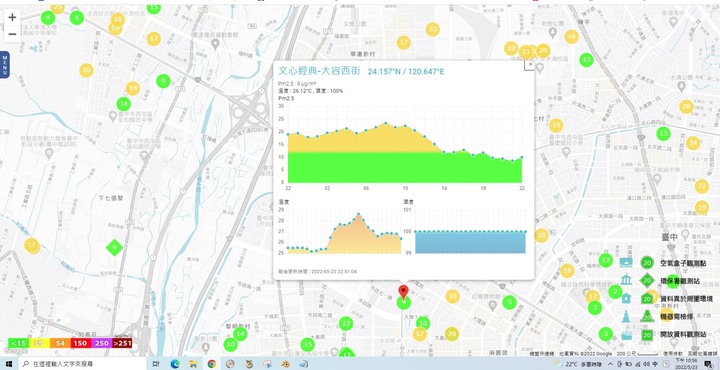Open the Windows Start menu
The width and height of the screenshot is (720, 370).
coord(8,364)
